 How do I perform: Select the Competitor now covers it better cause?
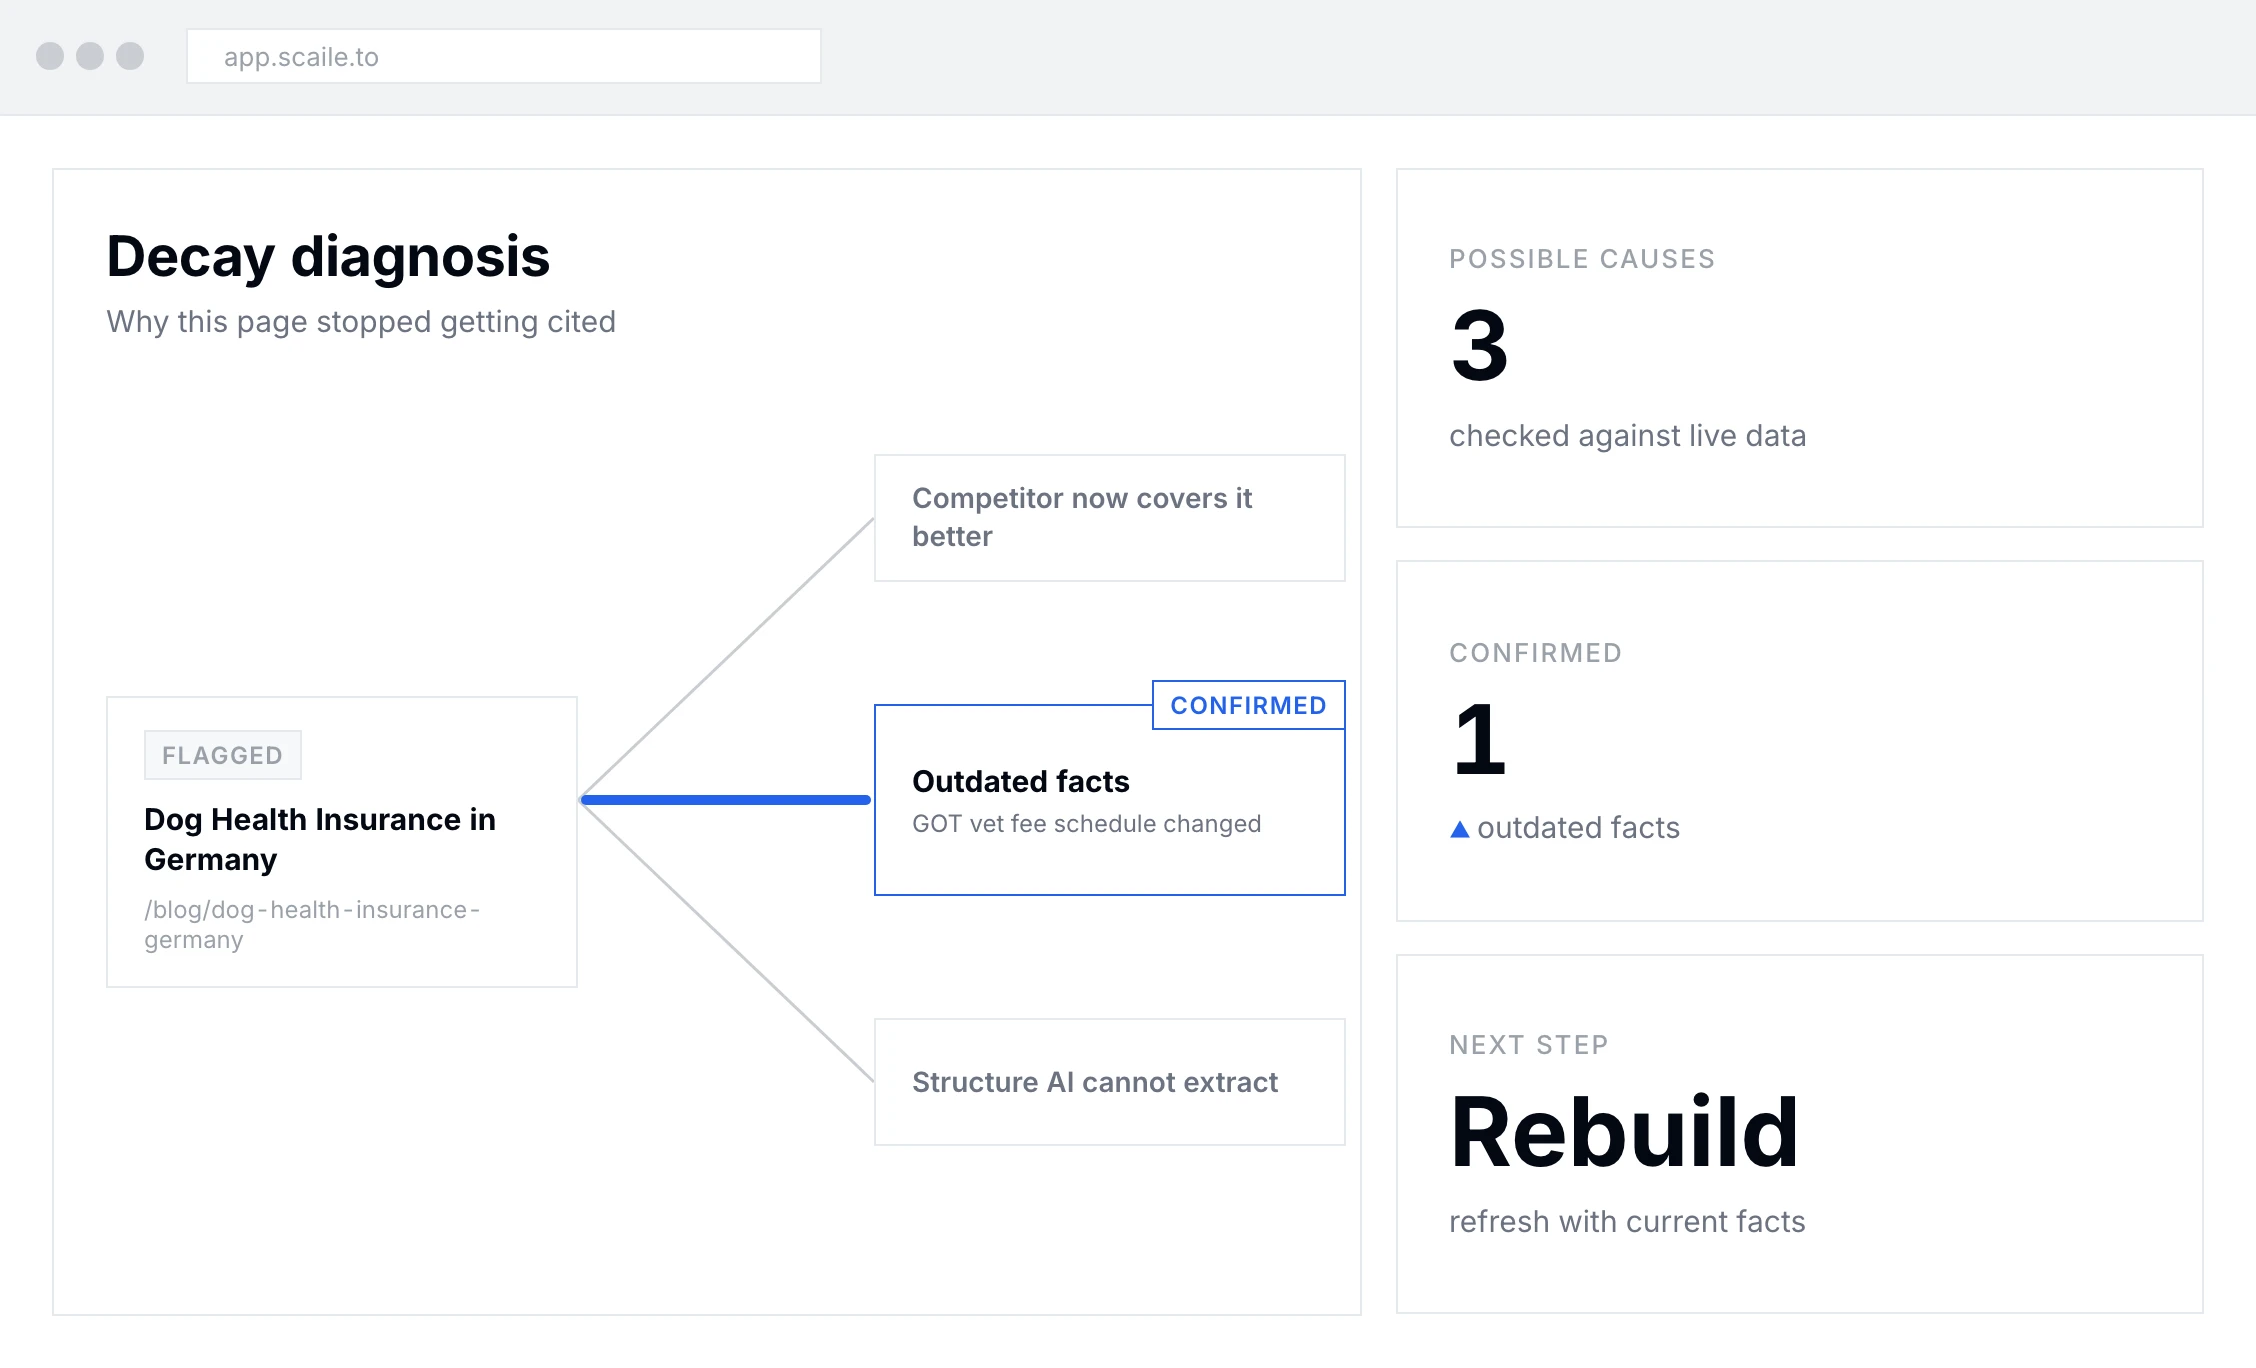click(x=1110, y=518)
